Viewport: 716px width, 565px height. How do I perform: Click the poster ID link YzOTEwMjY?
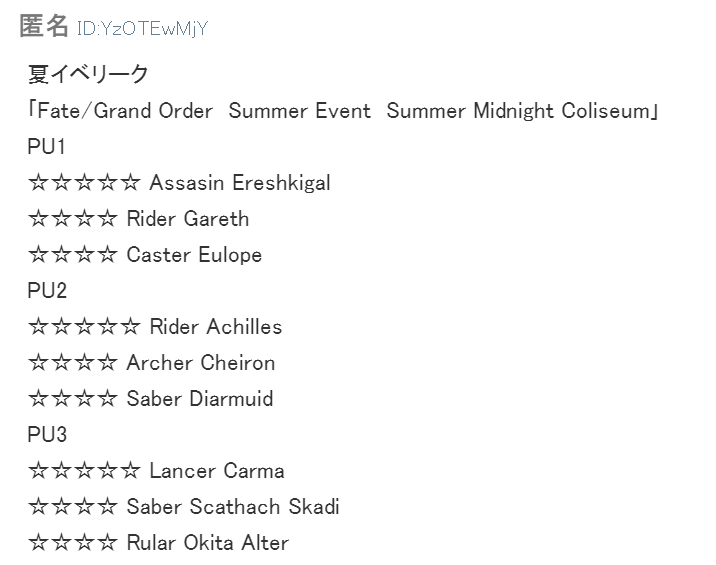click(x=142, y=28)
